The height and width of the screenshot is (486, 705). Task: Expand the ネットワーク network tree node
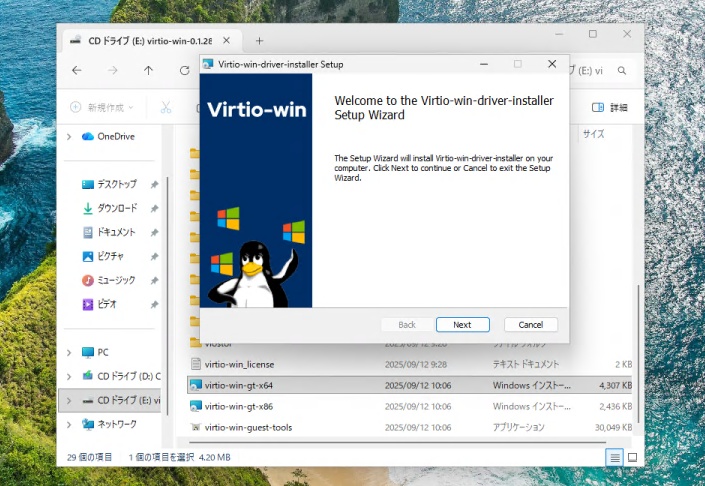click(68, 424)
